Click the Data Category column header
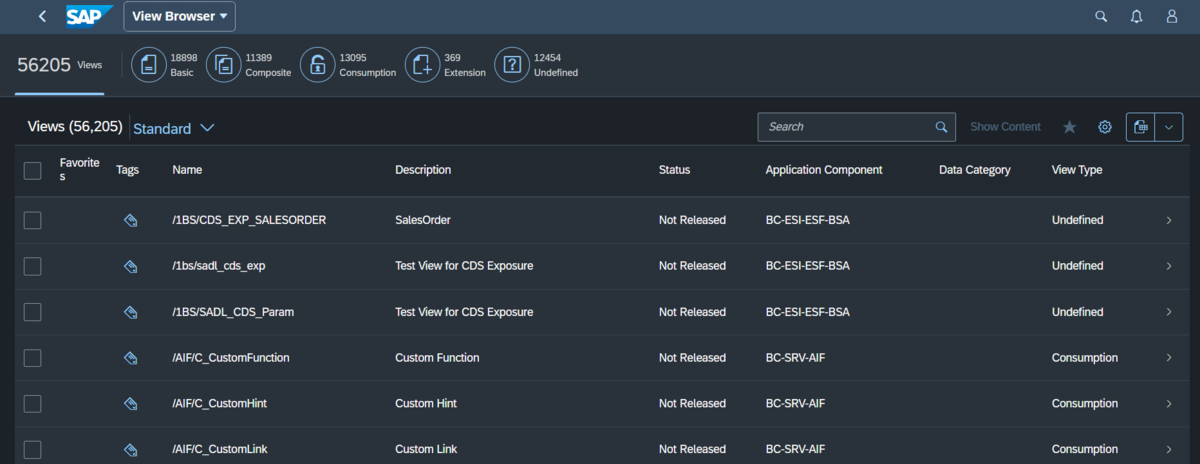 975,170
